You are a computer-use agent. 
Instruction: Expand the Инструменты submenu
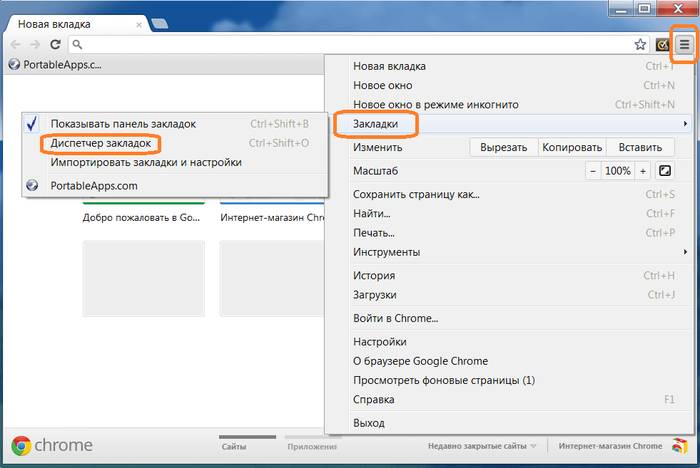coord(386,252)
